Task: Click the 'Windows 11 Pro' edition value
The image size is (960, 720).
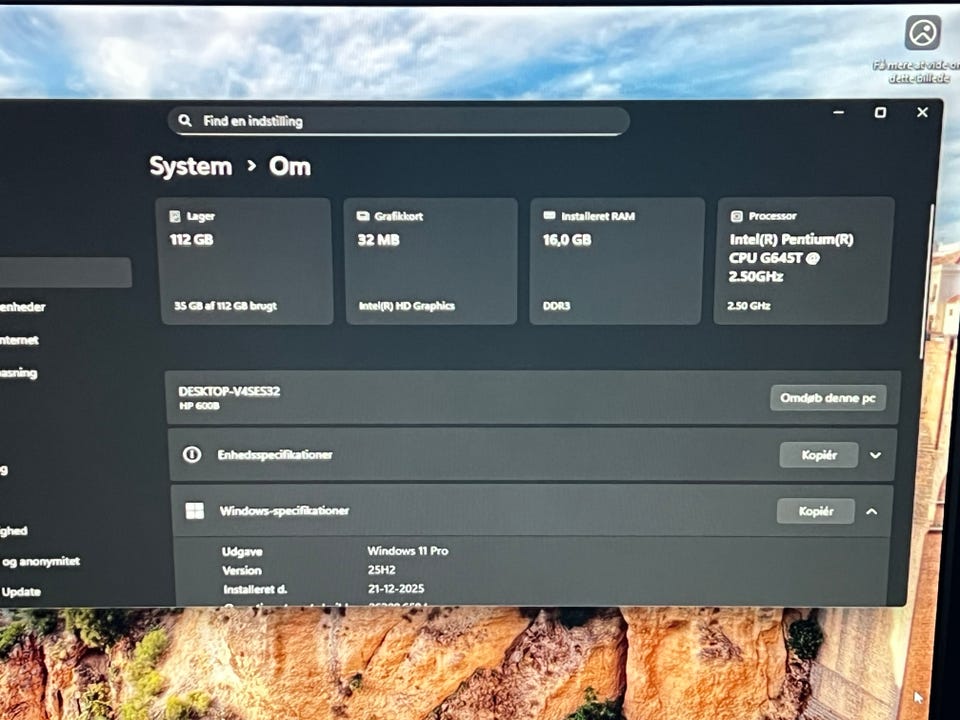Action: coord(408,551)
